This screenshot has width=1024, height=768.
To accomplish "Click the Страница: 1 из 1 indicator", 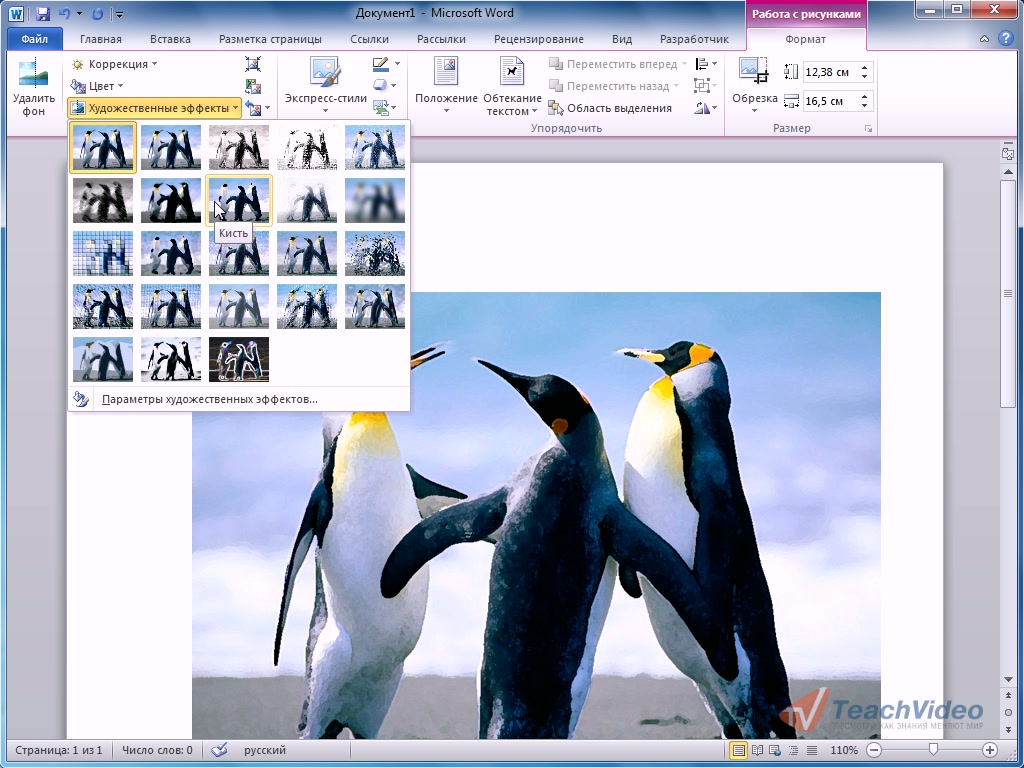I will pos(59,750).
